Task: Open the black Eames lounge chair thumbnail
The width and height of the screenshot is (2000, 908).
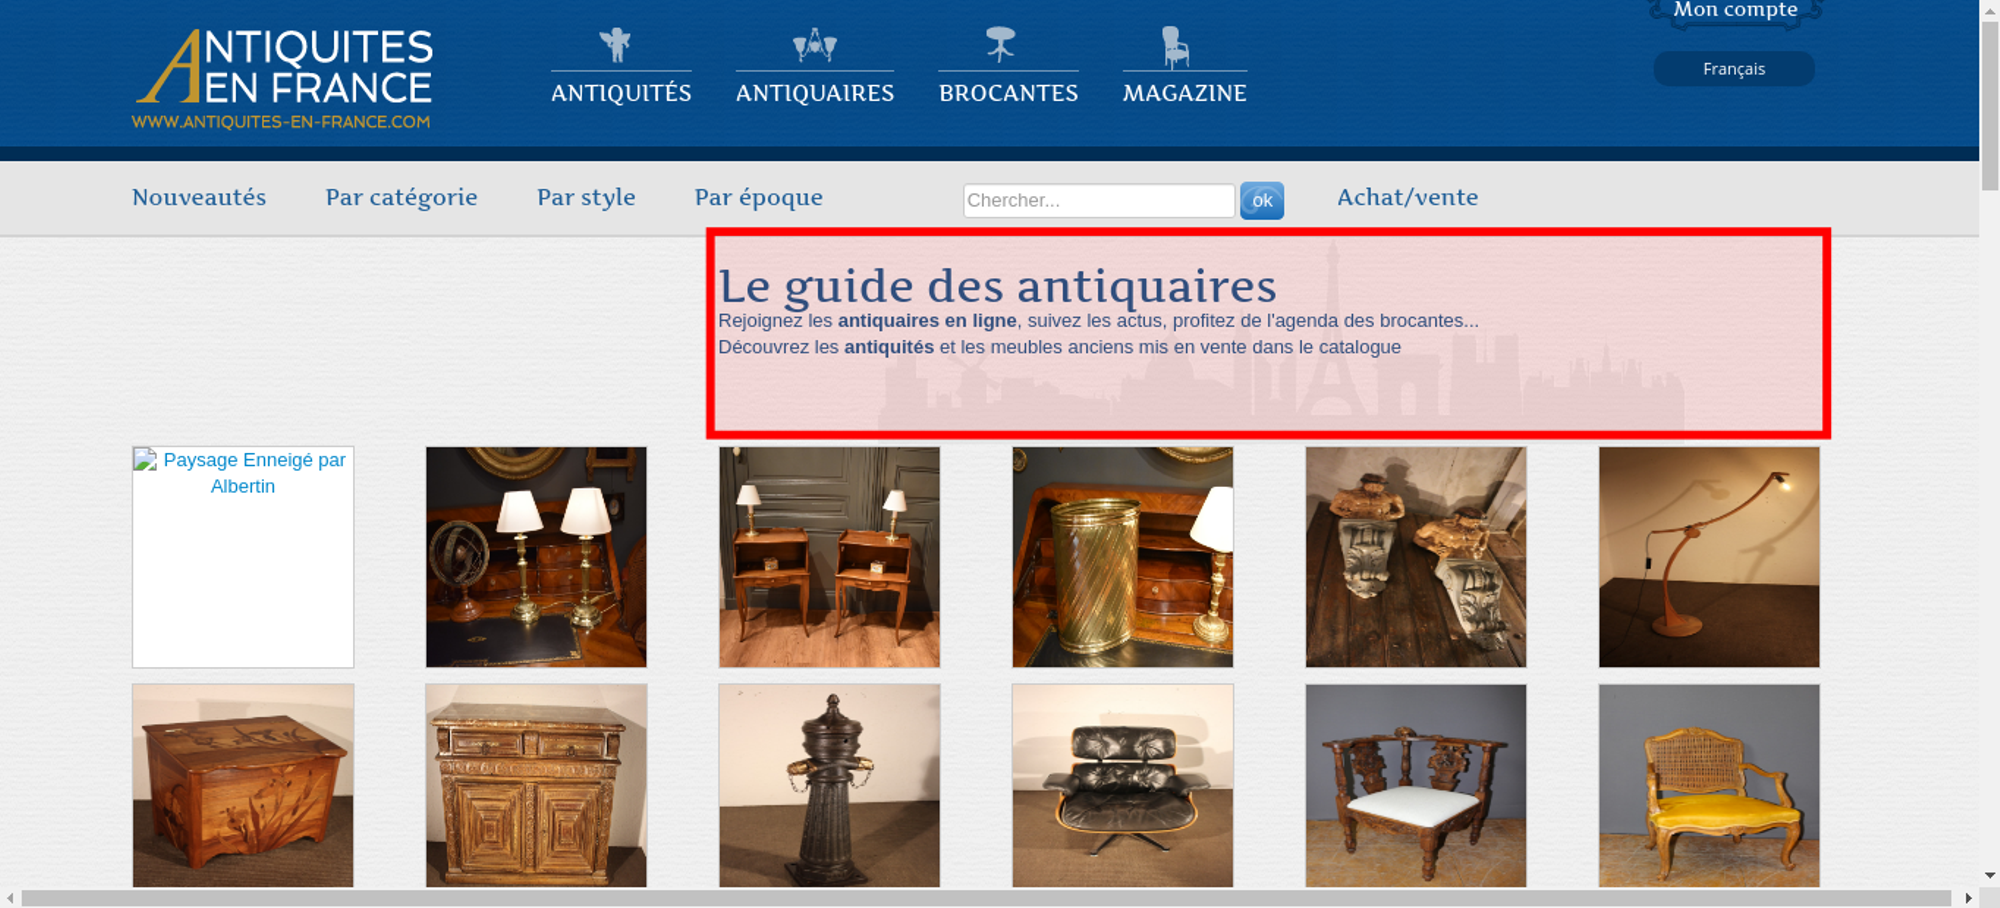Action: [x=1122, y=785]
